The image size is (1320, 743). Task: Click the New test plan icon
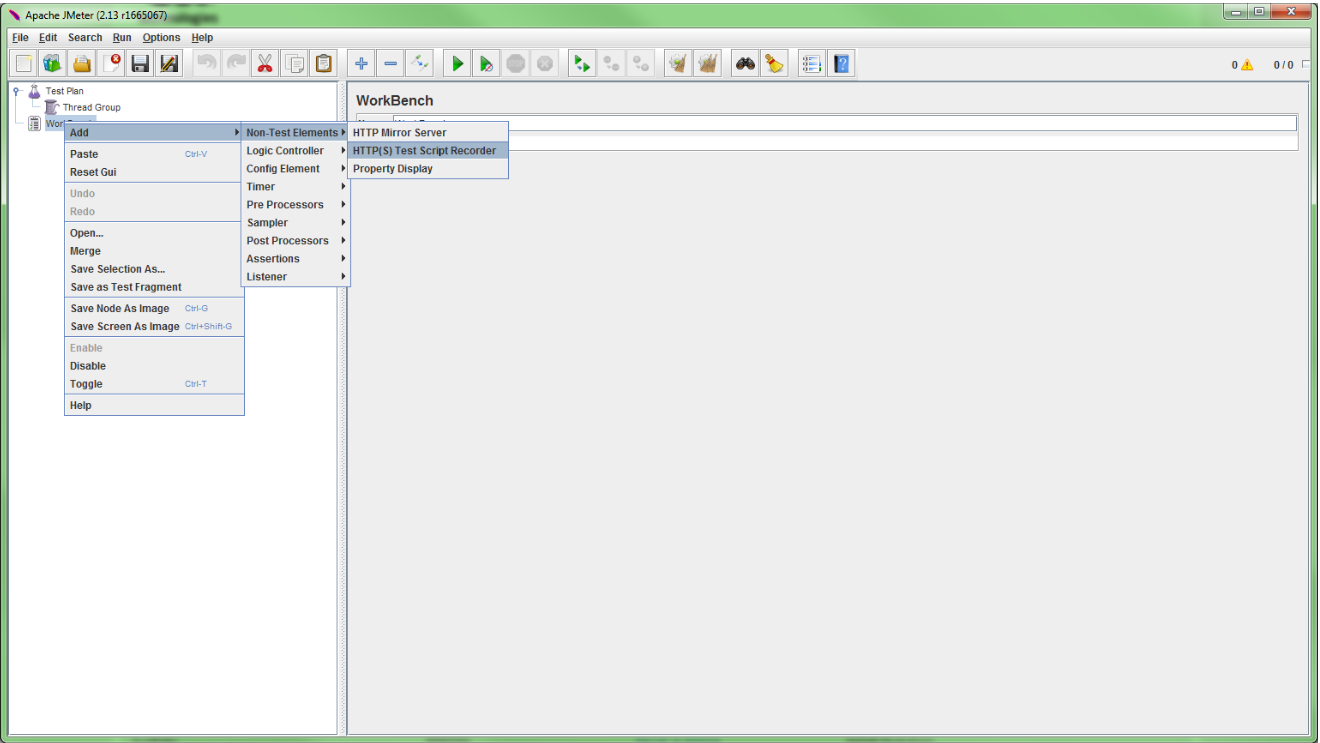[24, 64]
